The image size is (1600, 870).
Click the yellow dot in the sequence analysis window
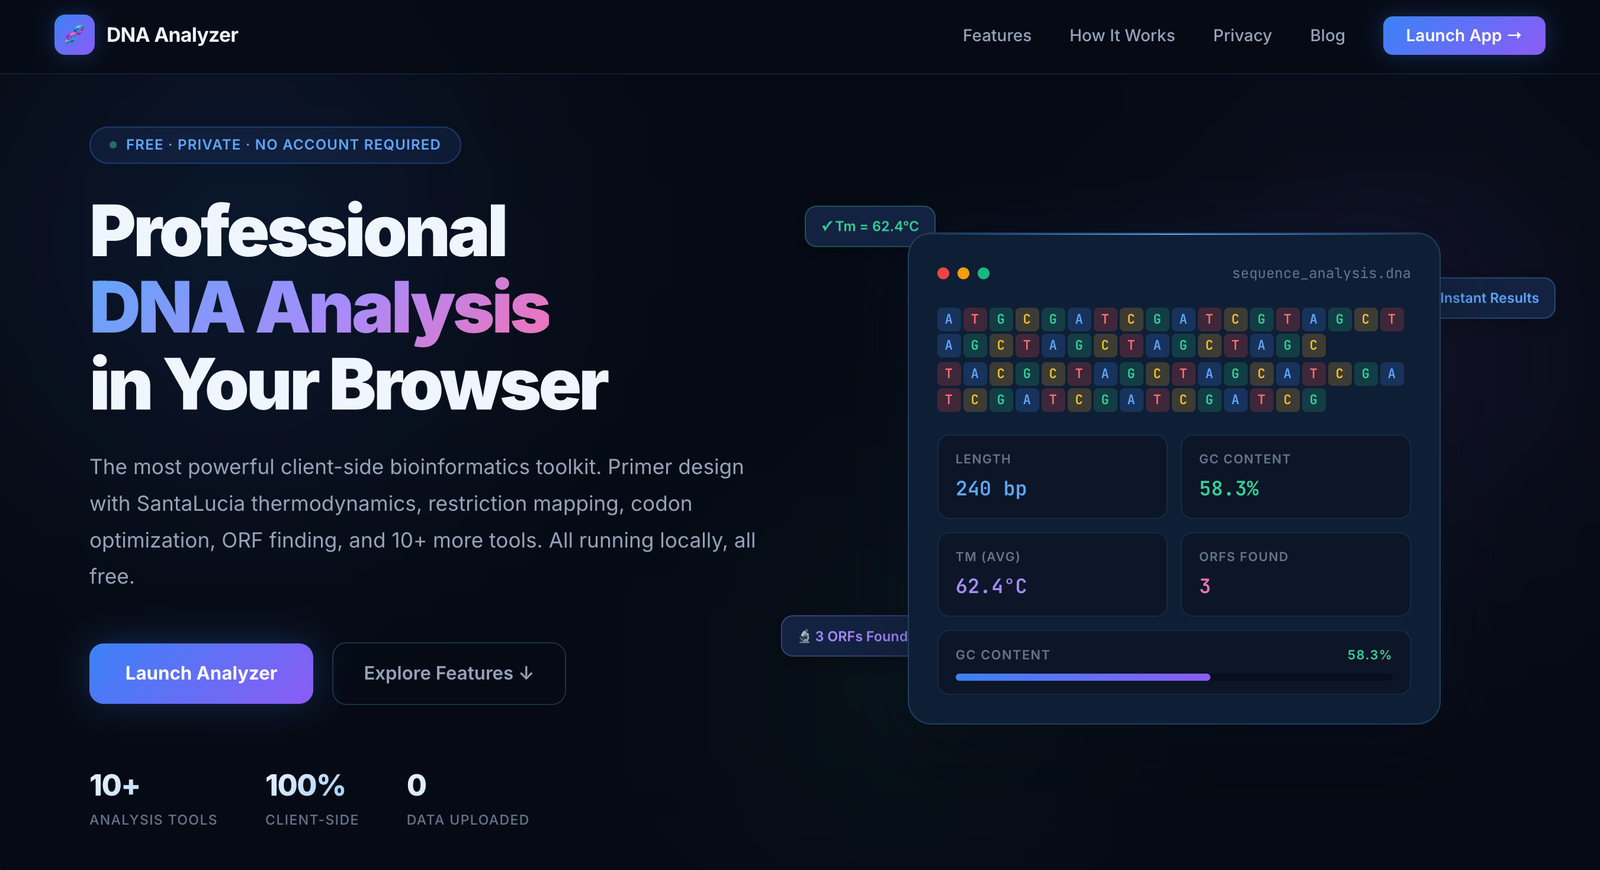[963, 273]
